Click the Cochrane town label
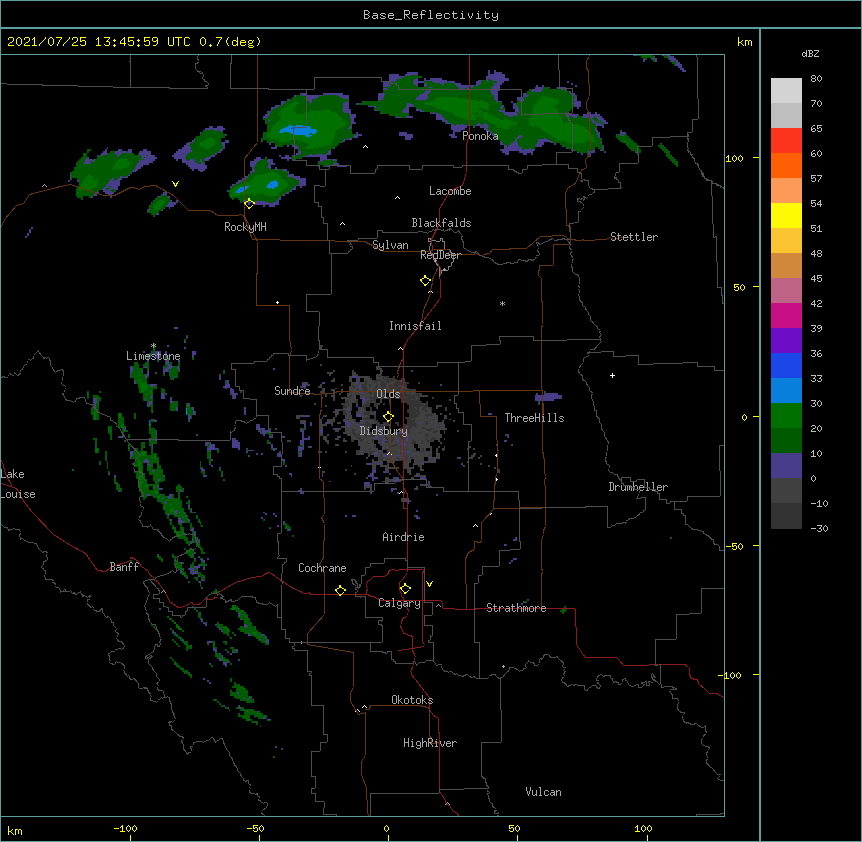This screenshot has width=862, height=842. point(322,568)
